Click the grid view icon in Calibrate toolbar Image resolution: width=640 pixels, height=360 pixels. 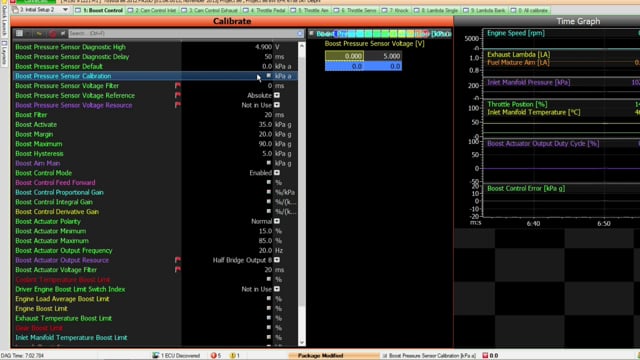[19, 33]
